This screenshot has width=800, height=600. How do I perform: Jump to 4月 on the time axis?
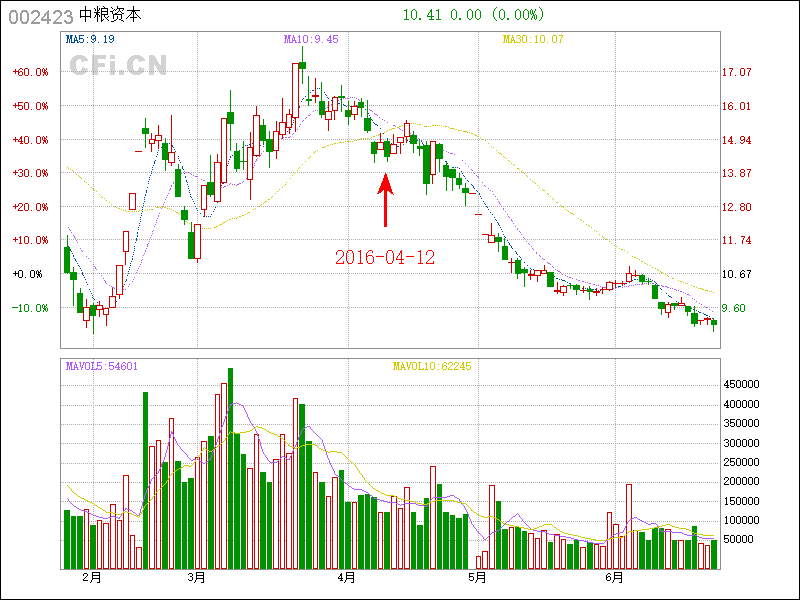(346, 578)
